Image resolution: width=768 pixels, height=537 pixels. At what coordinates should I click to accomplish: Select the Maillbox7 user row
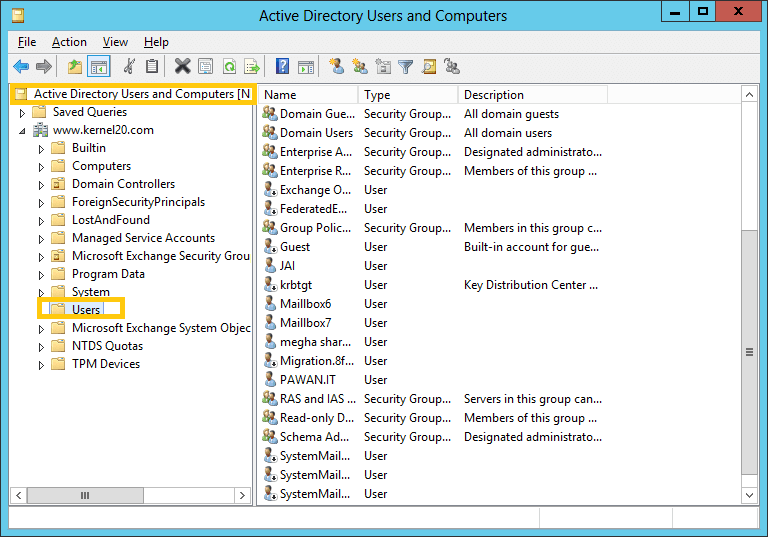pos(305,323)
